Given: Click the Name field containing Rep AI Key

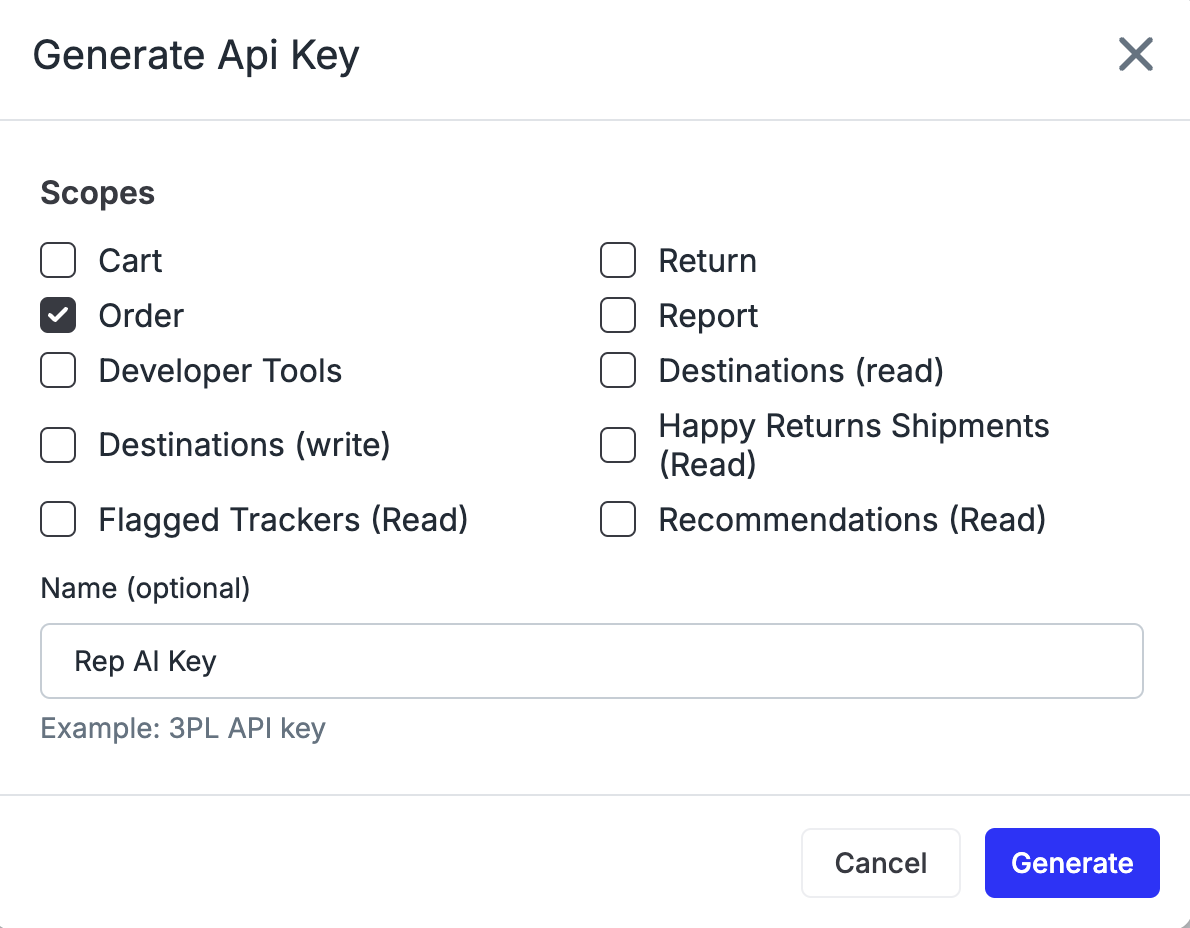Looking at the screenshot, I should 591,661.
